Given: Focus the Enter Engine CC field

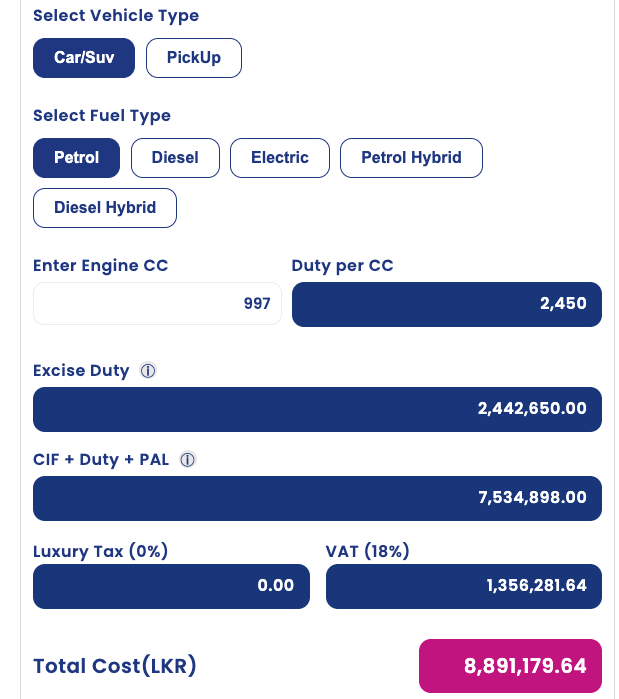Looking at the screenshot, I should click(x=157, y=304).
